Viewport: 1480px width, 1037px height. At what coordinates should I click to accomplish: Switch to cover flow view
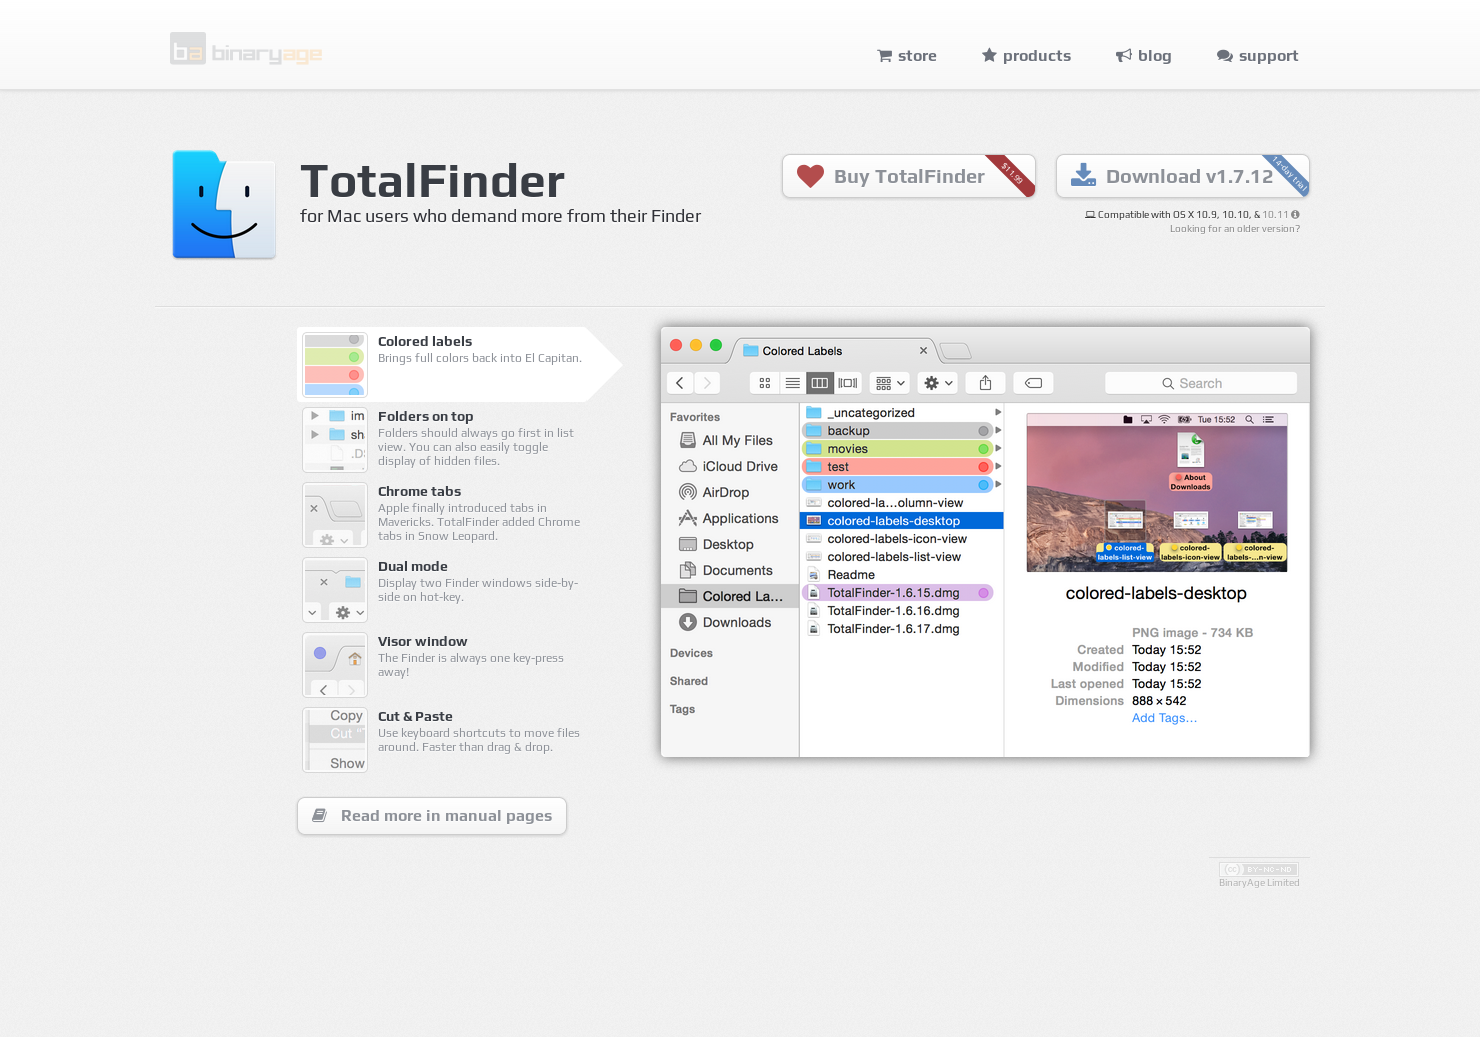point(848,382)
